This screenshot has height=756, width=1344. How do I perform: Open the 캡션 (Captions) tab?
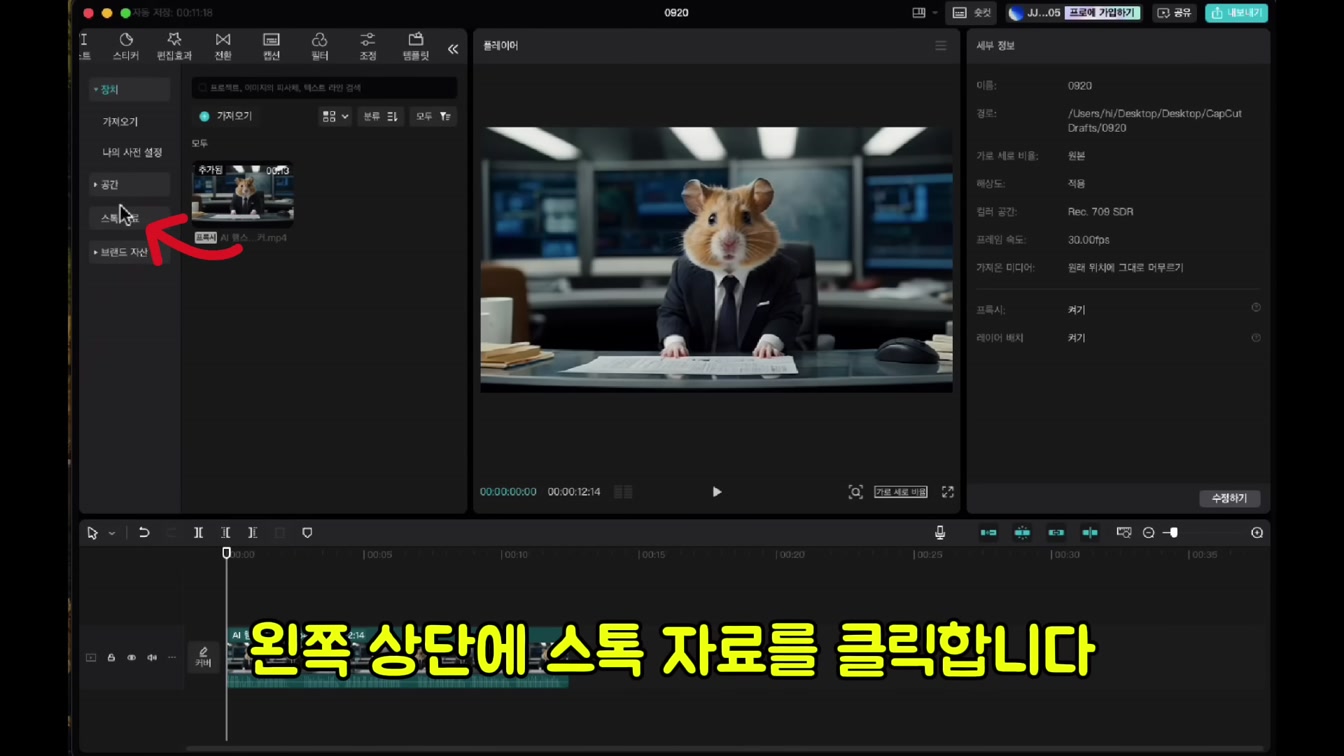[271, 46]
